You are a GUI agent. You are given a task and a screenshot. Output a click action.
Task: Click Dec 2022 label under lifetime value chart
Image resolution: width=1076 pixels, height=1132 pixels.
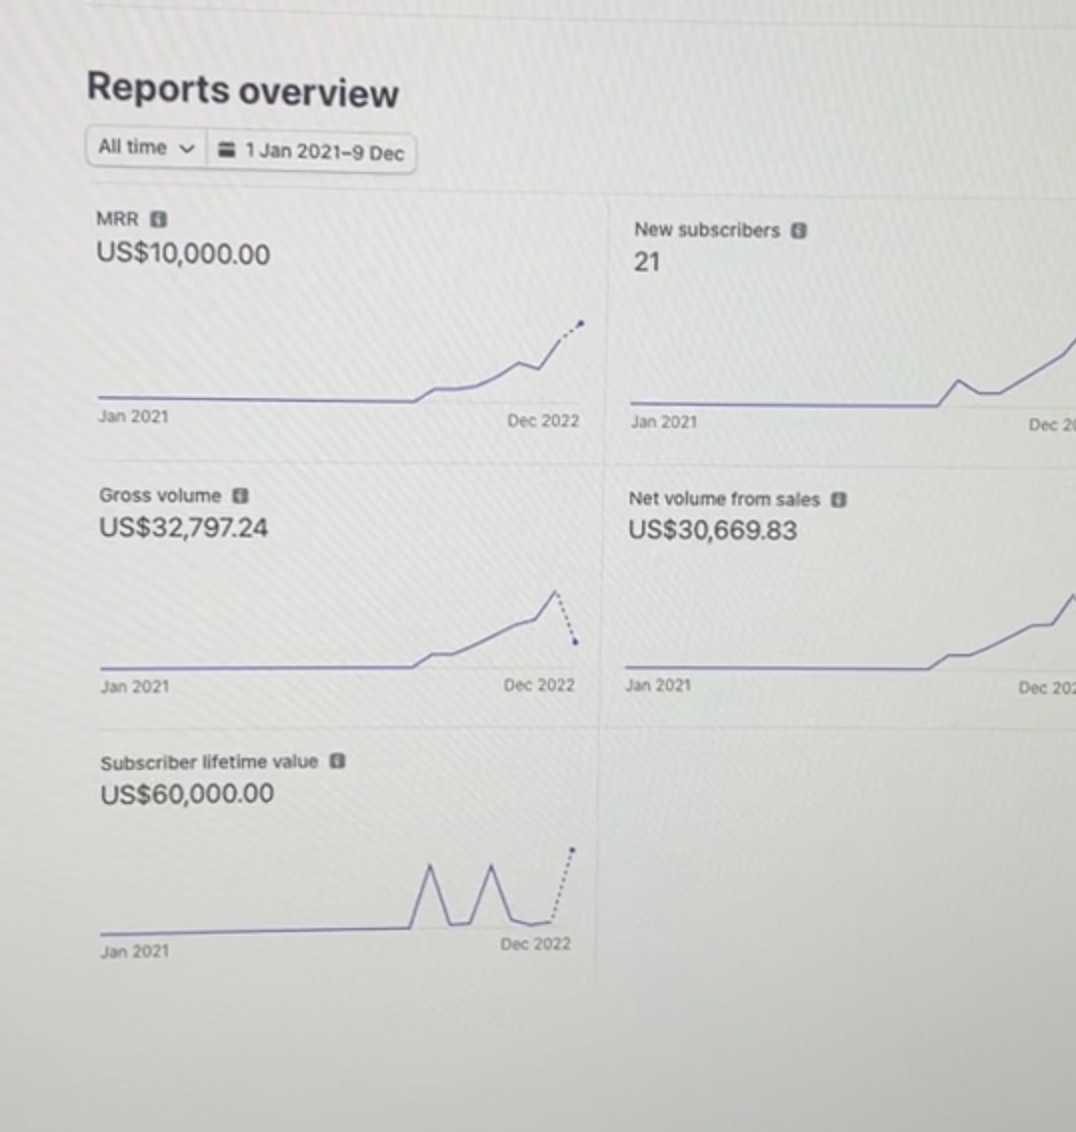click(535, 944)
